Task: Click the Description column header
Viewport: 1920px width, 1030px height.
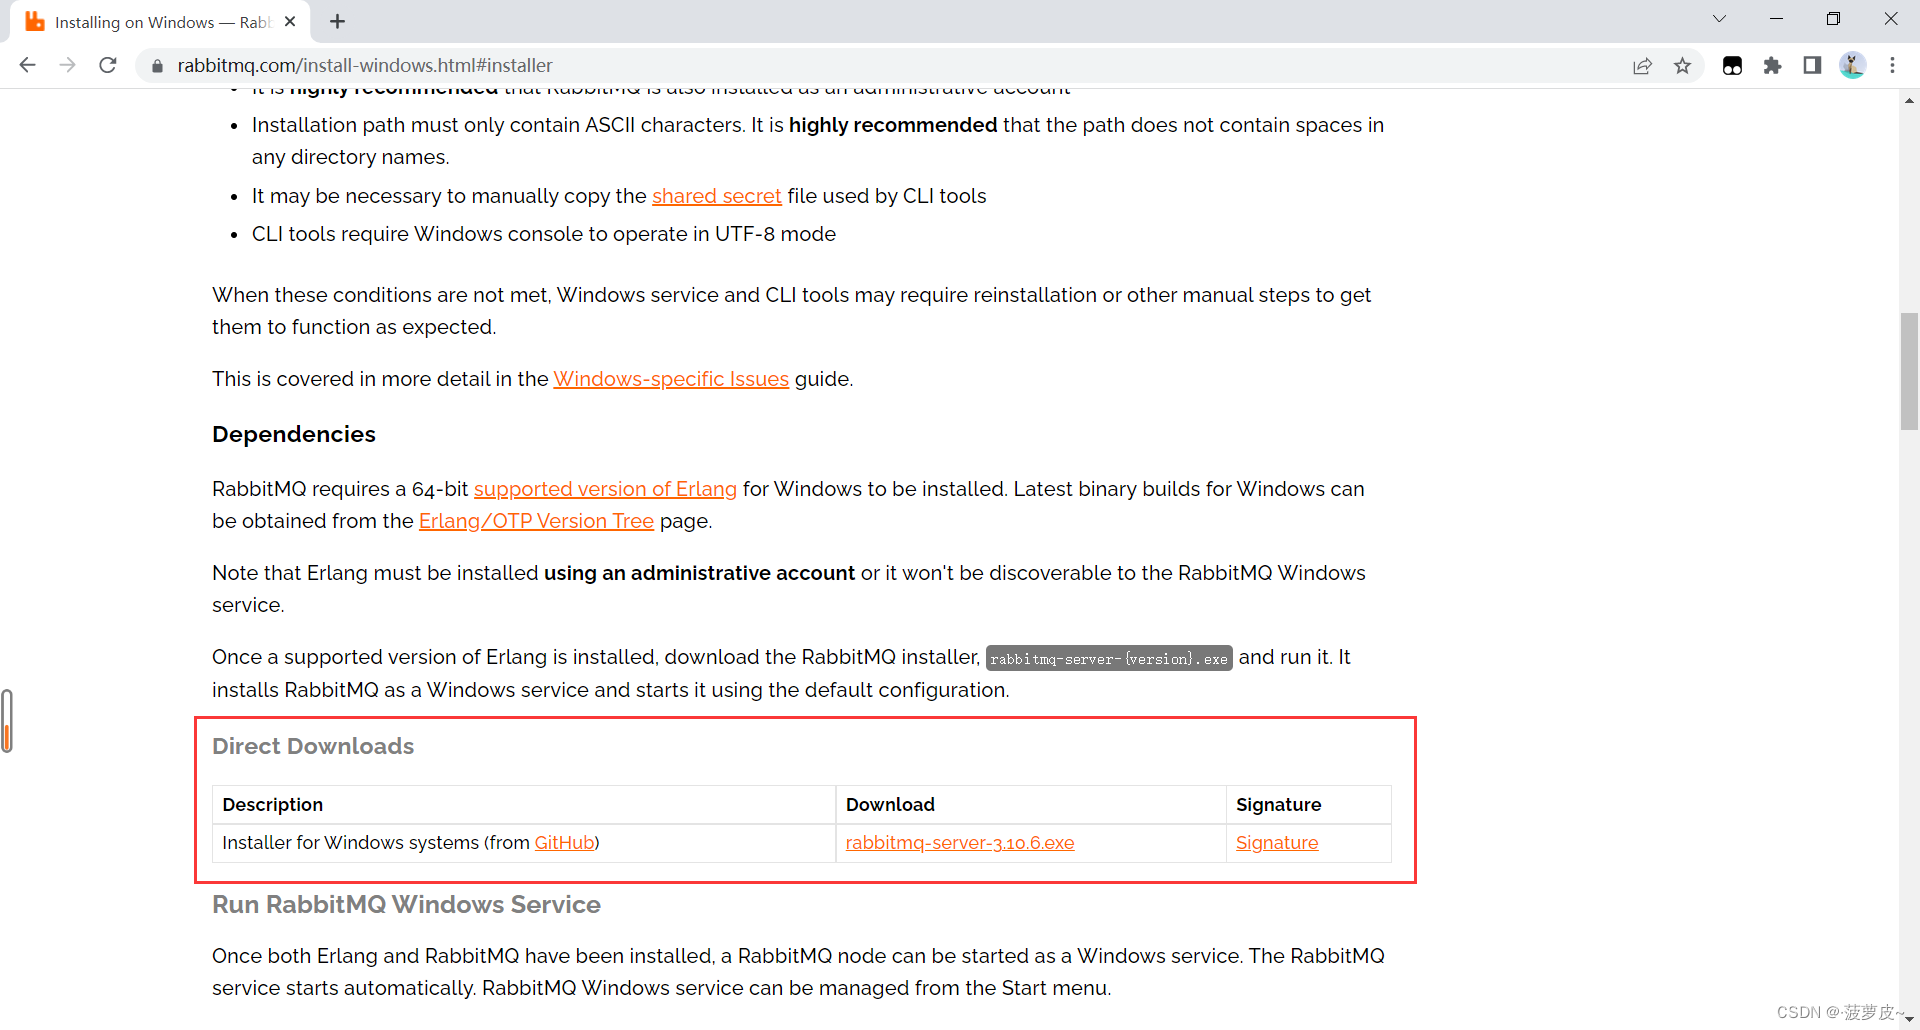Action: click(x=272, y=805)
